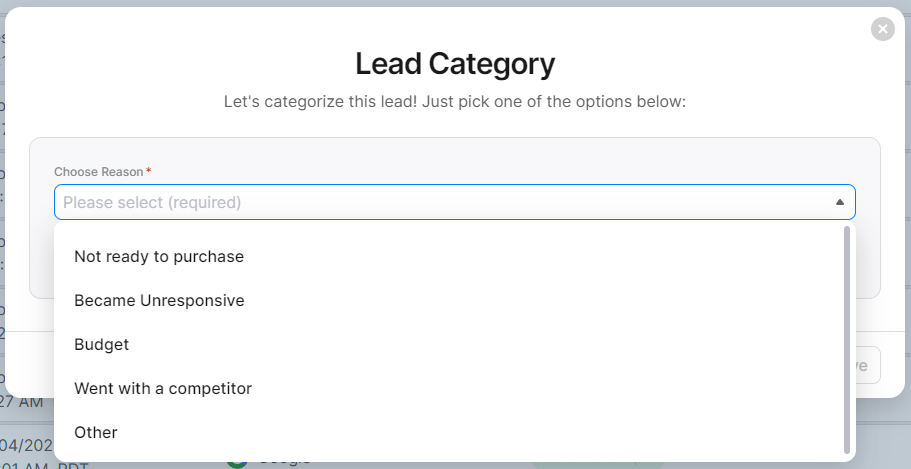Viewport: 911px width, 469px height.
Task: Click the "04/202" date in background row
Action: click(22, 444)
